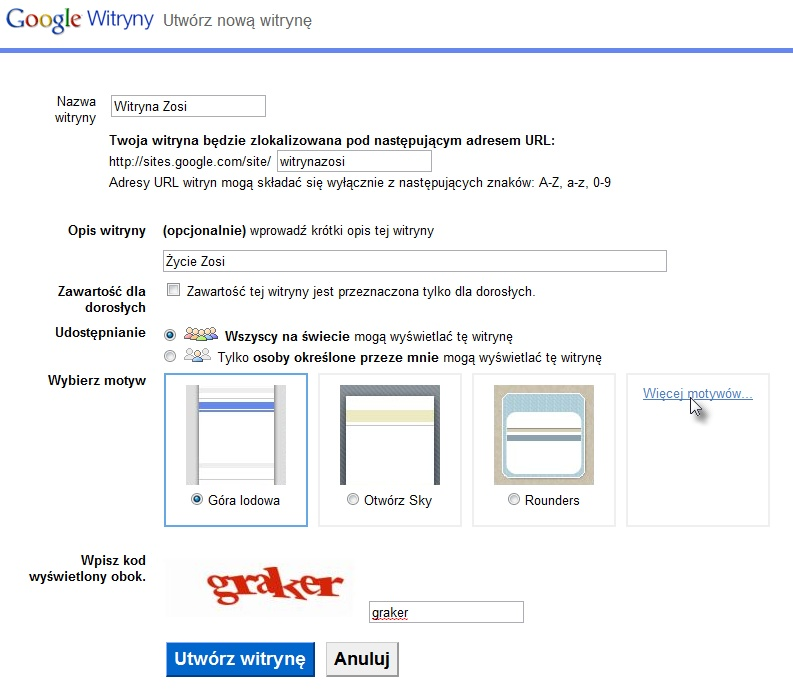Image resolution: width=793 pixels, height=694 pixels.
Task: Select the 'Tylko osoby określone przeze mnie' radio button
Action: [x=170, y=356]
